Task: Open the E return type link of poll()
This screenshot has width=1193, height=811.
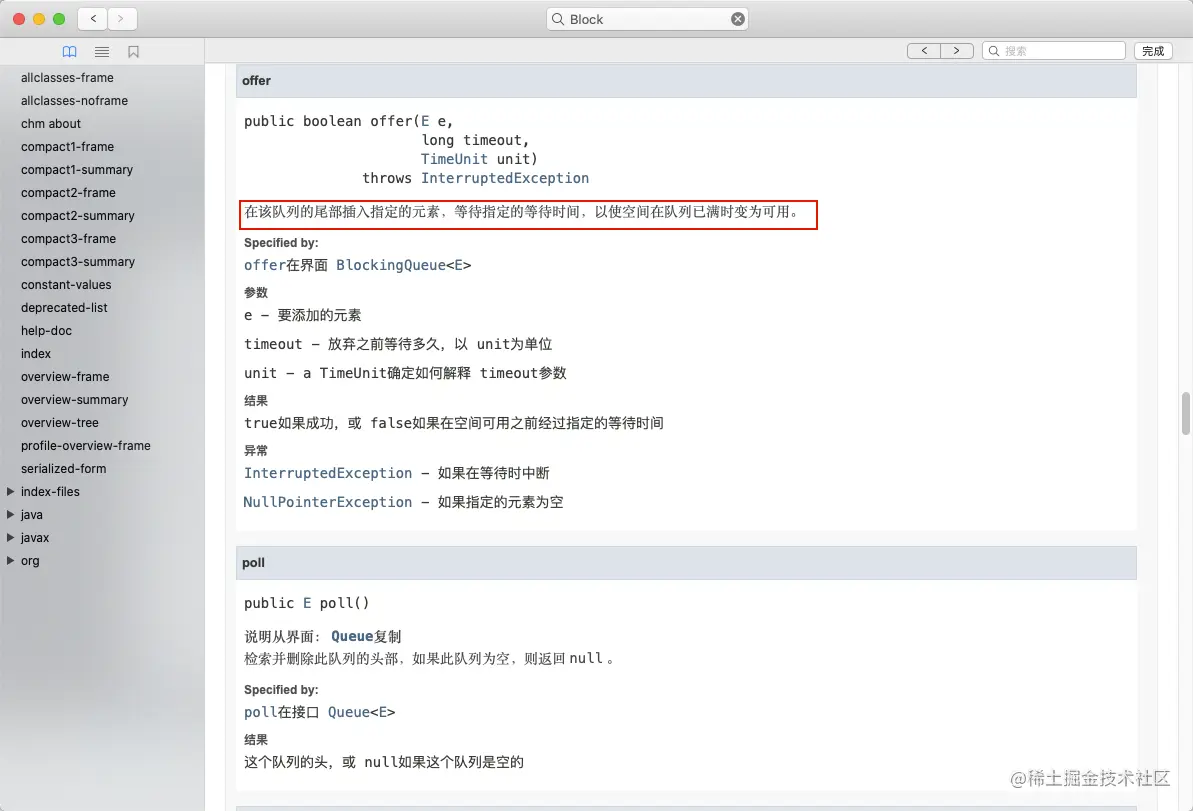Action: (307, 603)
